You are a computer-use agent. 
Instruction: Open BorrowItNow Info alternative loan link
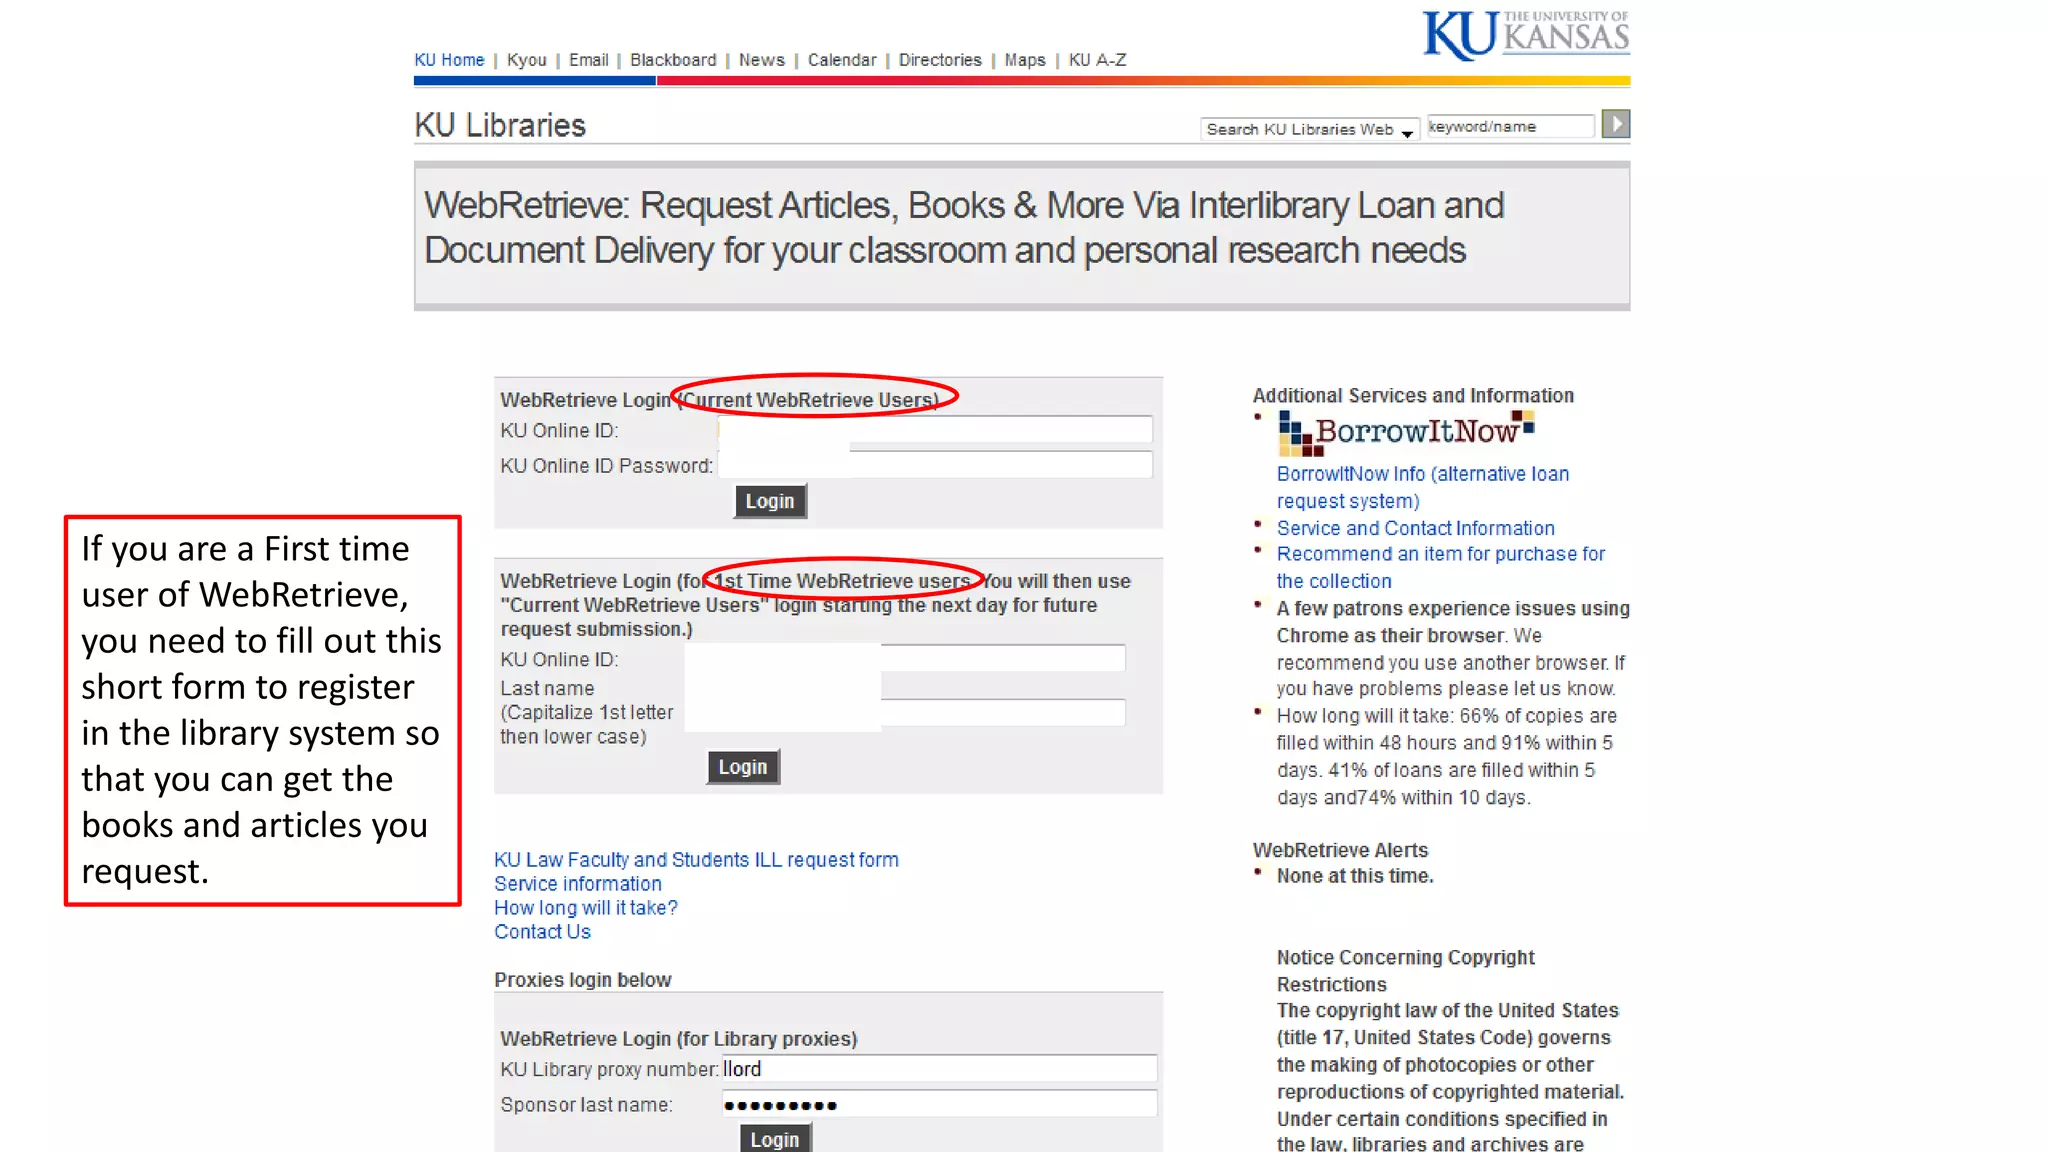[x=1422, y=475]
